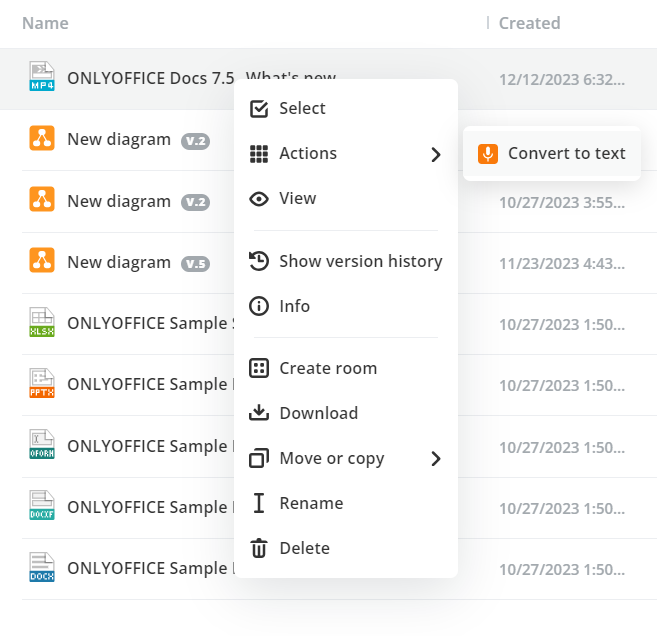Screen dimensions: 657x636
Task: Click the orange microphone Convert to text icon
Action: tap(488, 153)
